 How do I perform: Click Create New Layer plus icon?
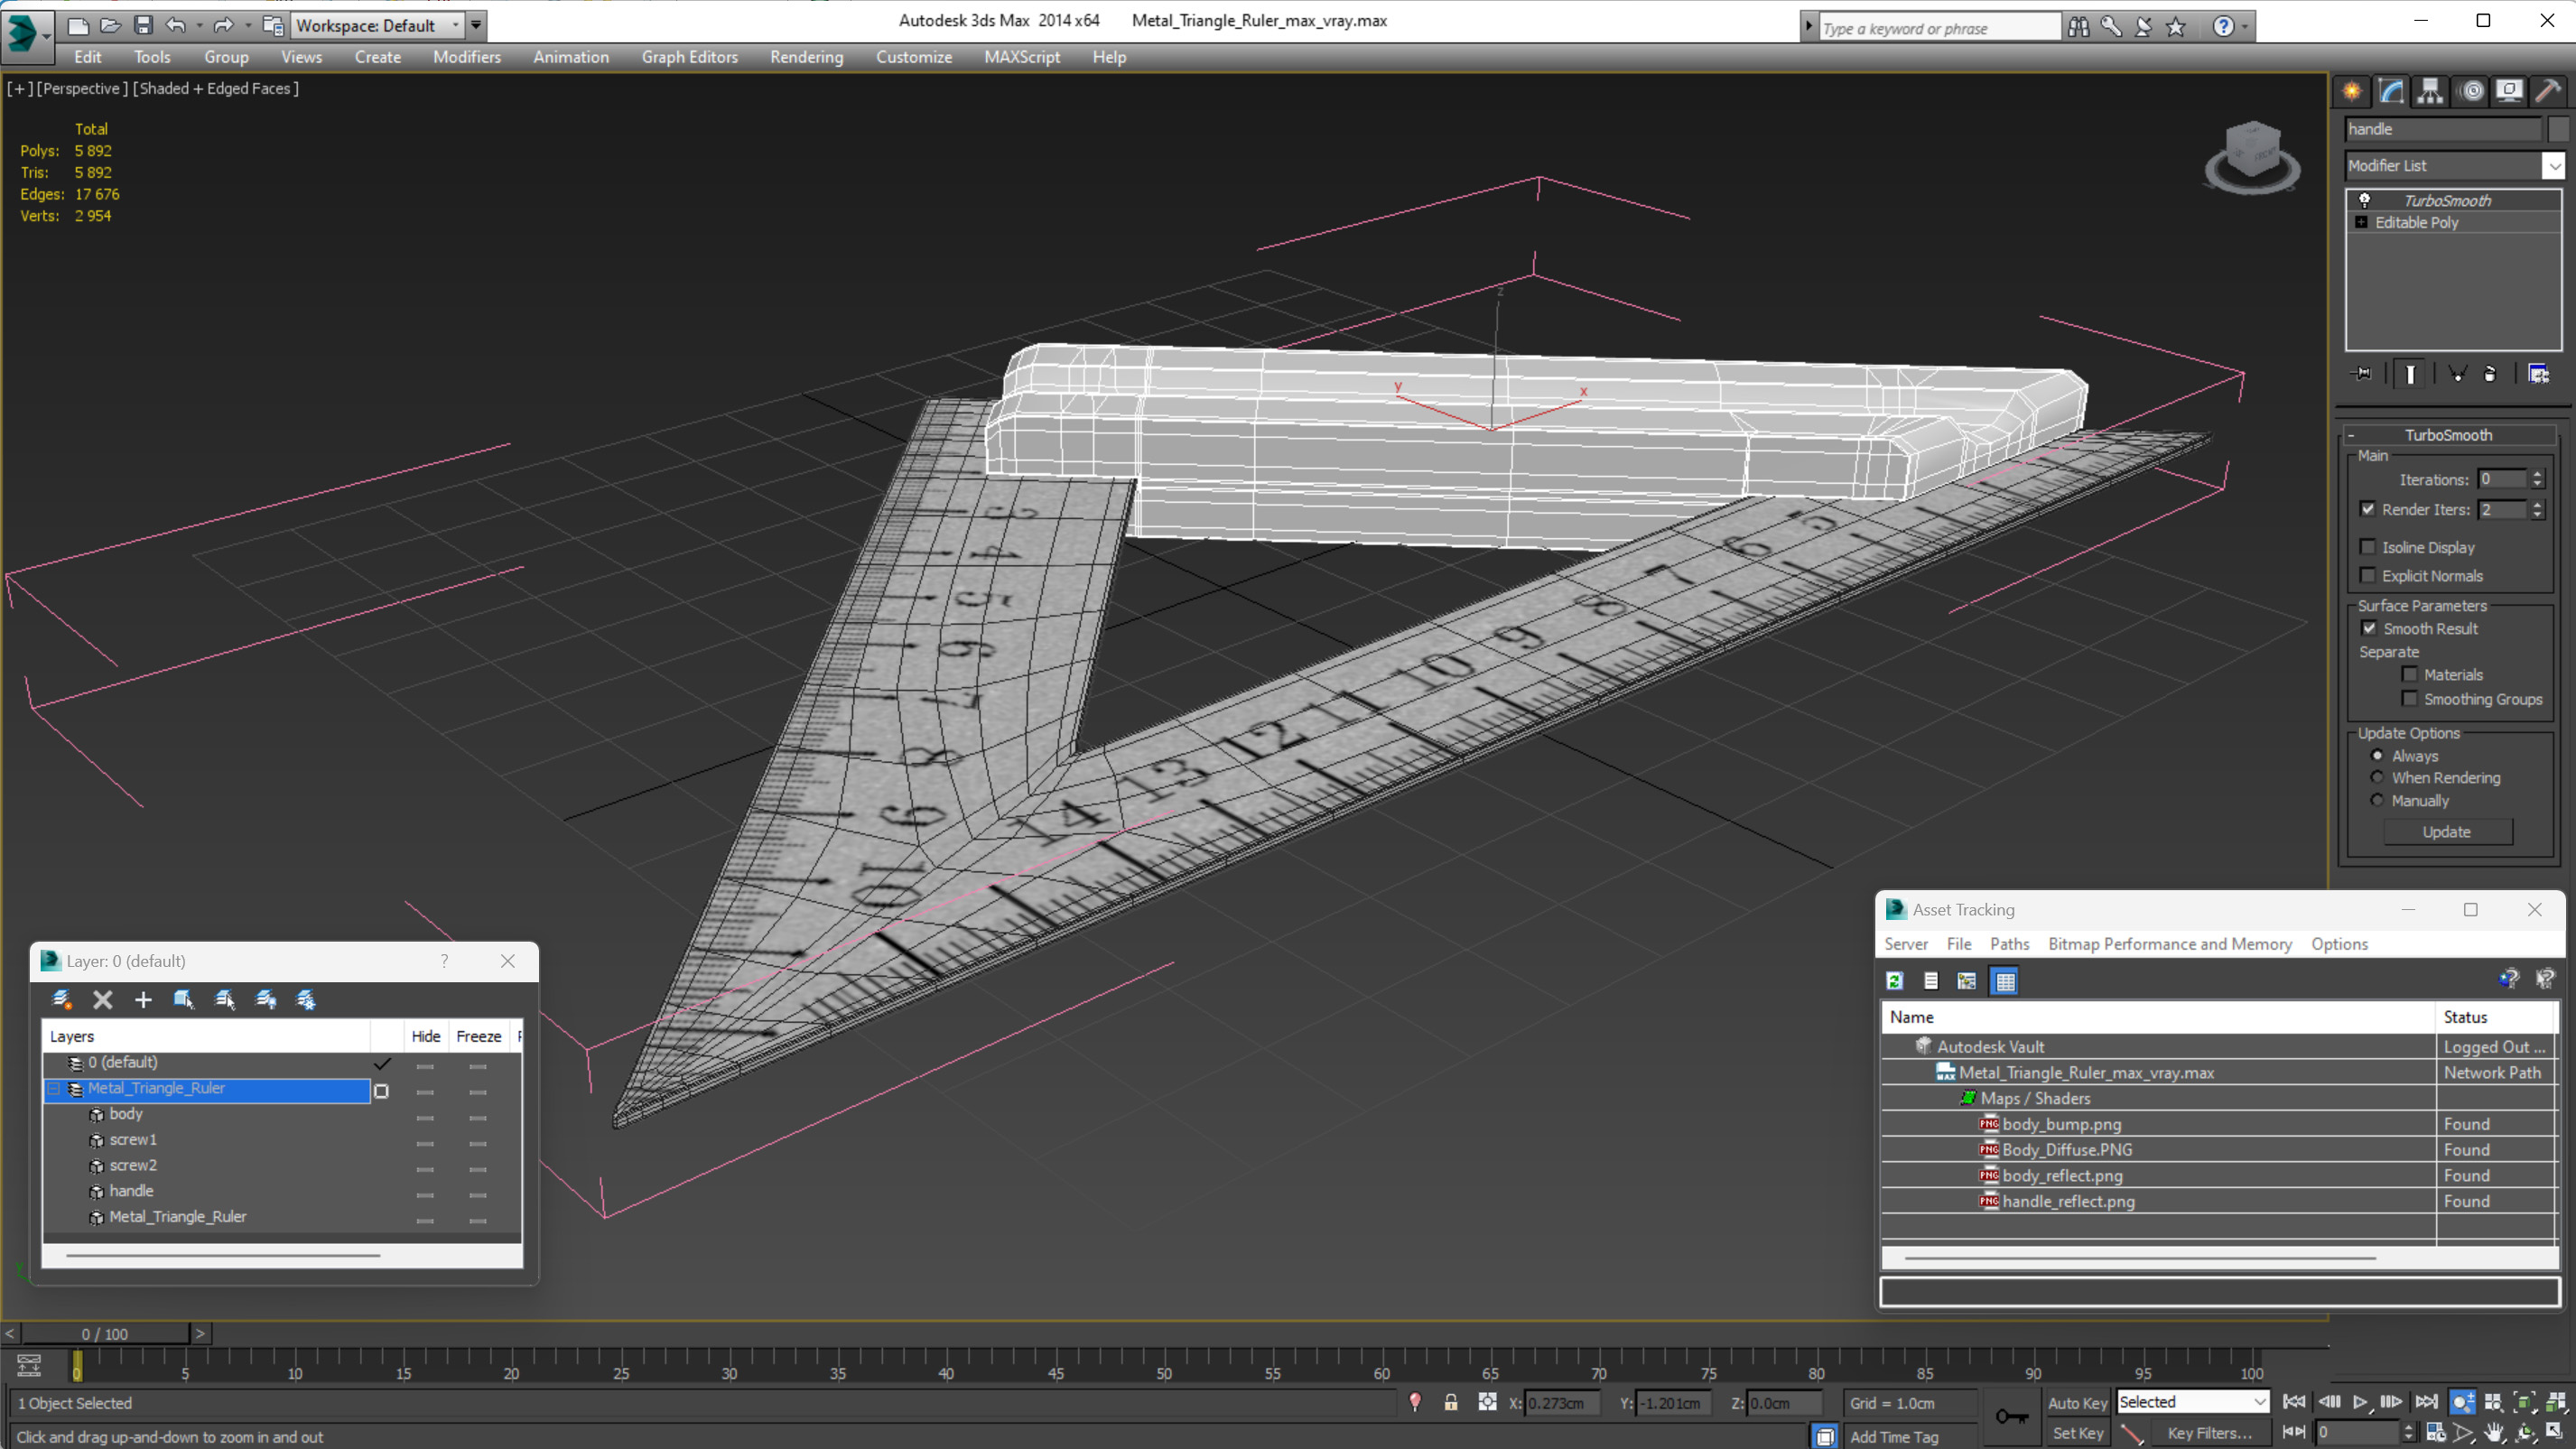point(143,1000)
